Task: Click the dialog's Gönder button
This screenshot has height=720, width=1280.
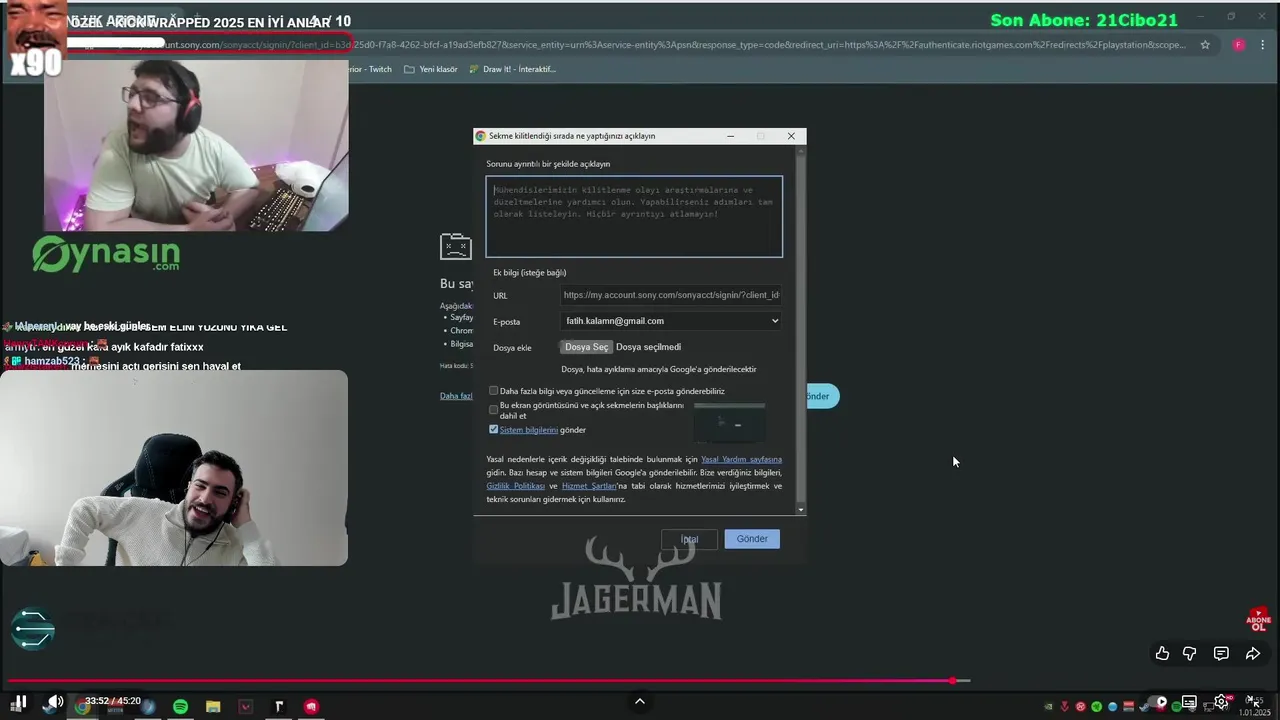Action: coord(752,539)
